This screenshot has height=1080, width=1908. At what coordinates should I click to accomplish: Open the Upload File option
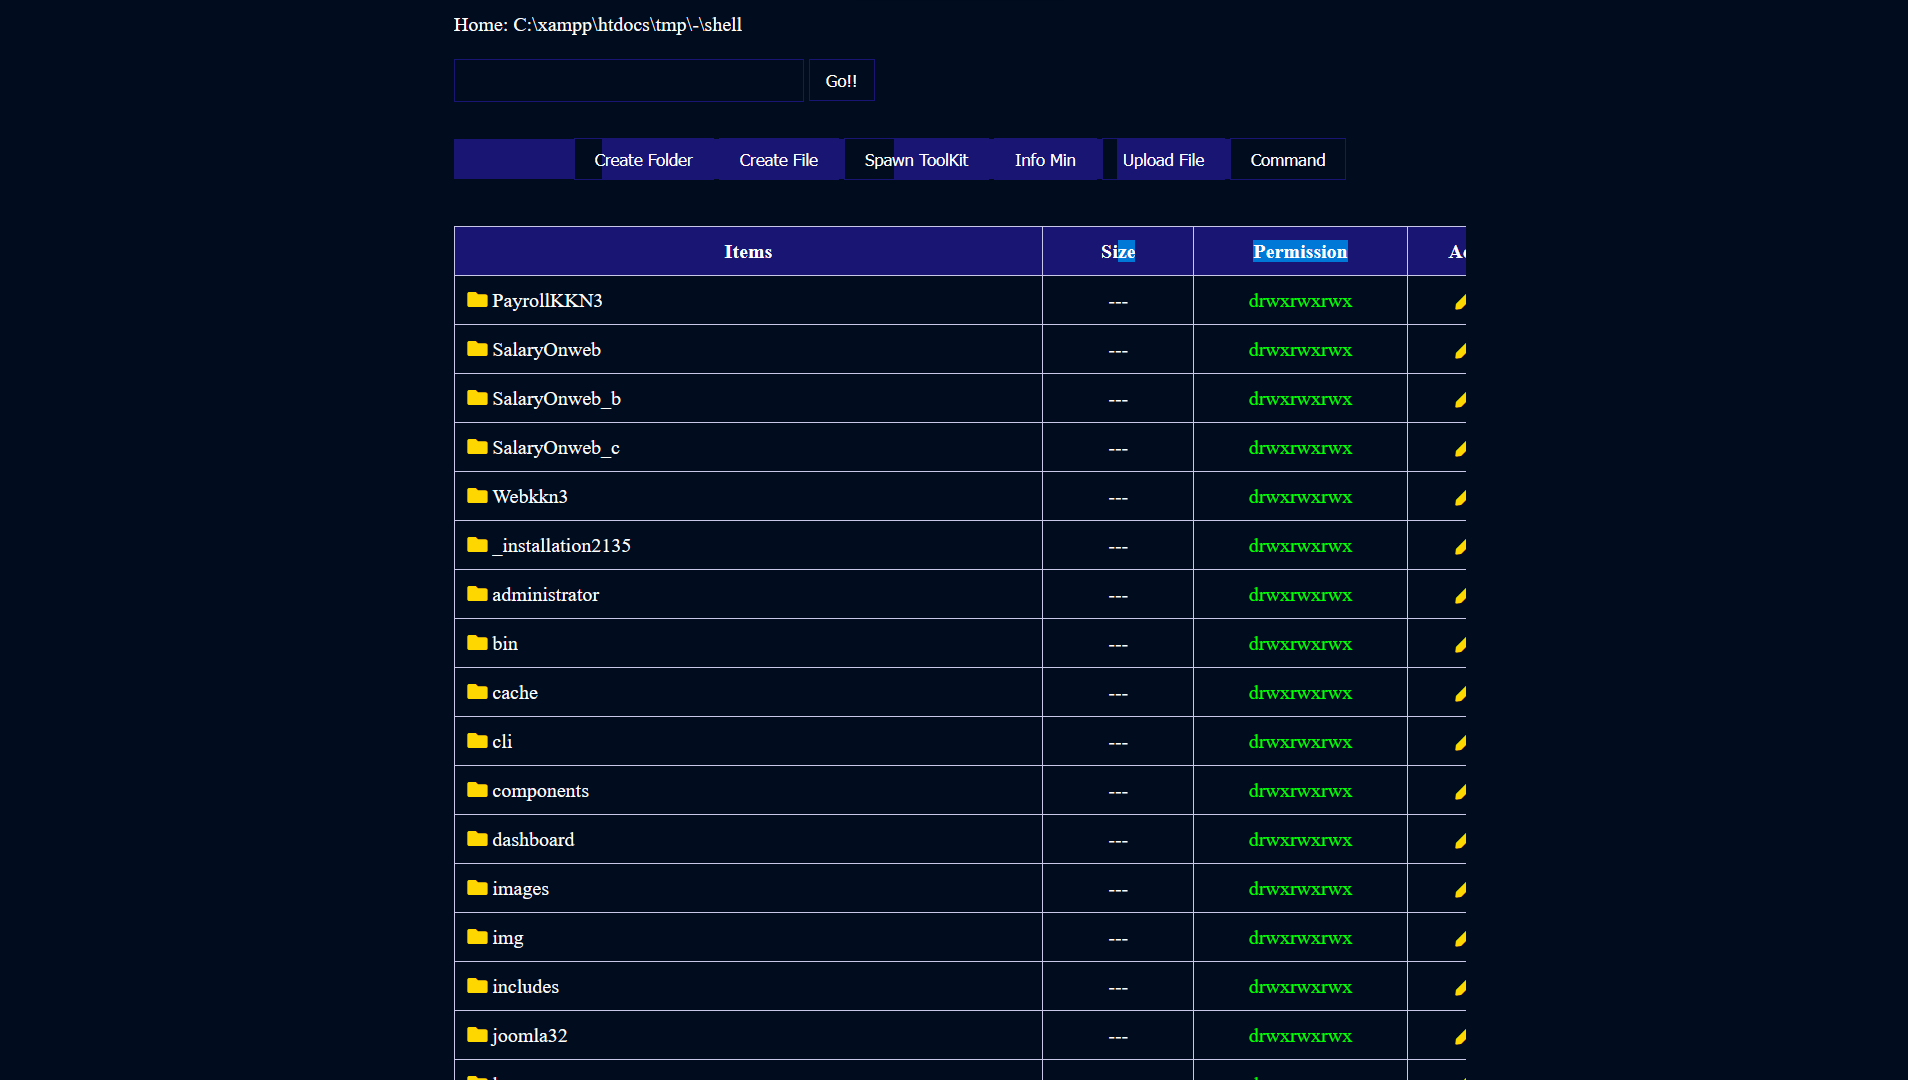(x=1163, y=160)
